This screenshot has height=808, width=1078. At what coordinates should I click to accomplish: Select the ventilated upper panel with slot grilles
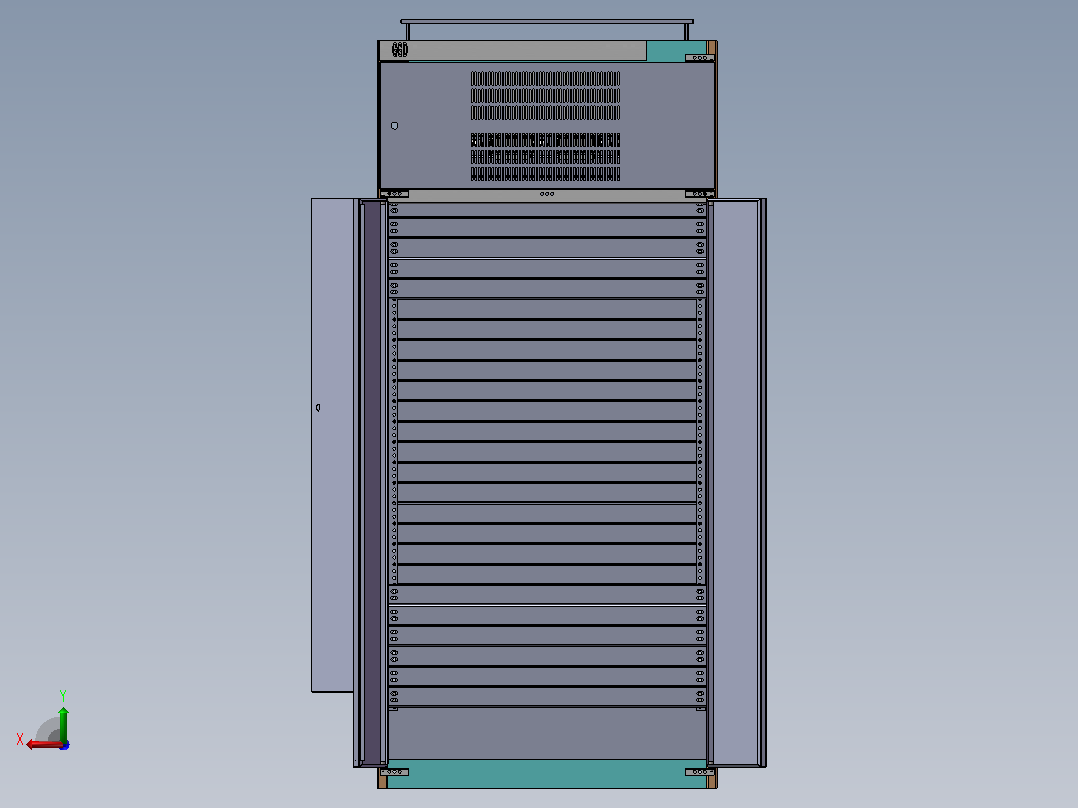547,125
